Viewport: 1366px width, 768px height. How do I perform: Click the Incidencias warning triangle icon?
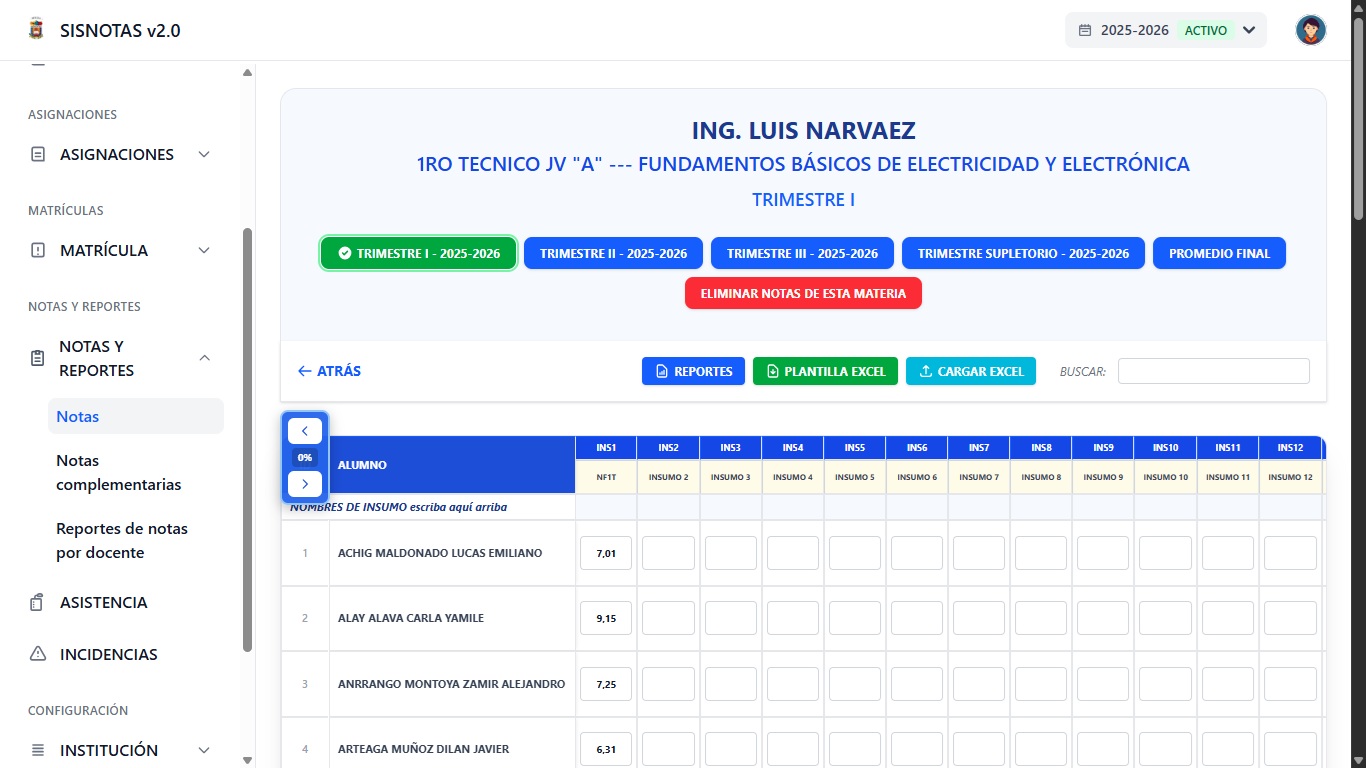tap(38, 654)
